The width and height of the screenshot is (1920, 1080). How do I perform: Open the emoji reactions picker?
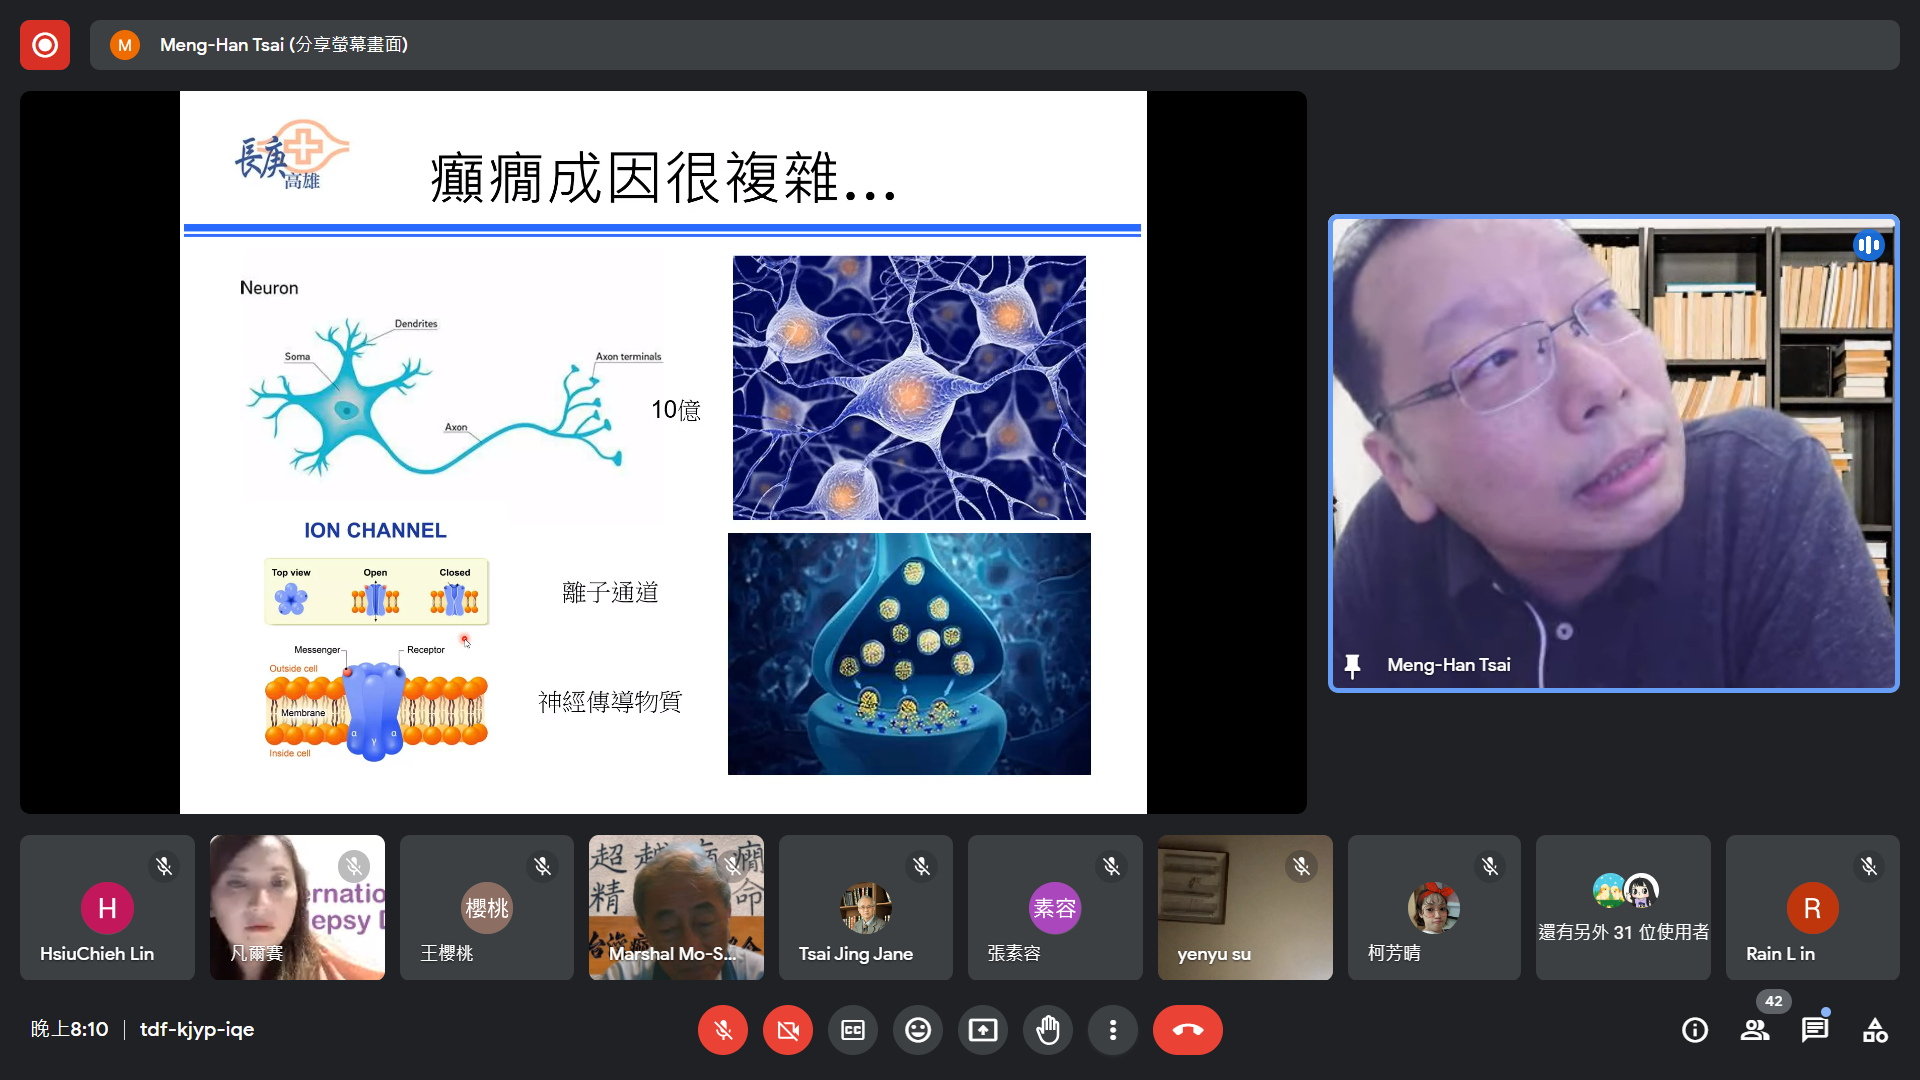click(x=918, y=1030)
